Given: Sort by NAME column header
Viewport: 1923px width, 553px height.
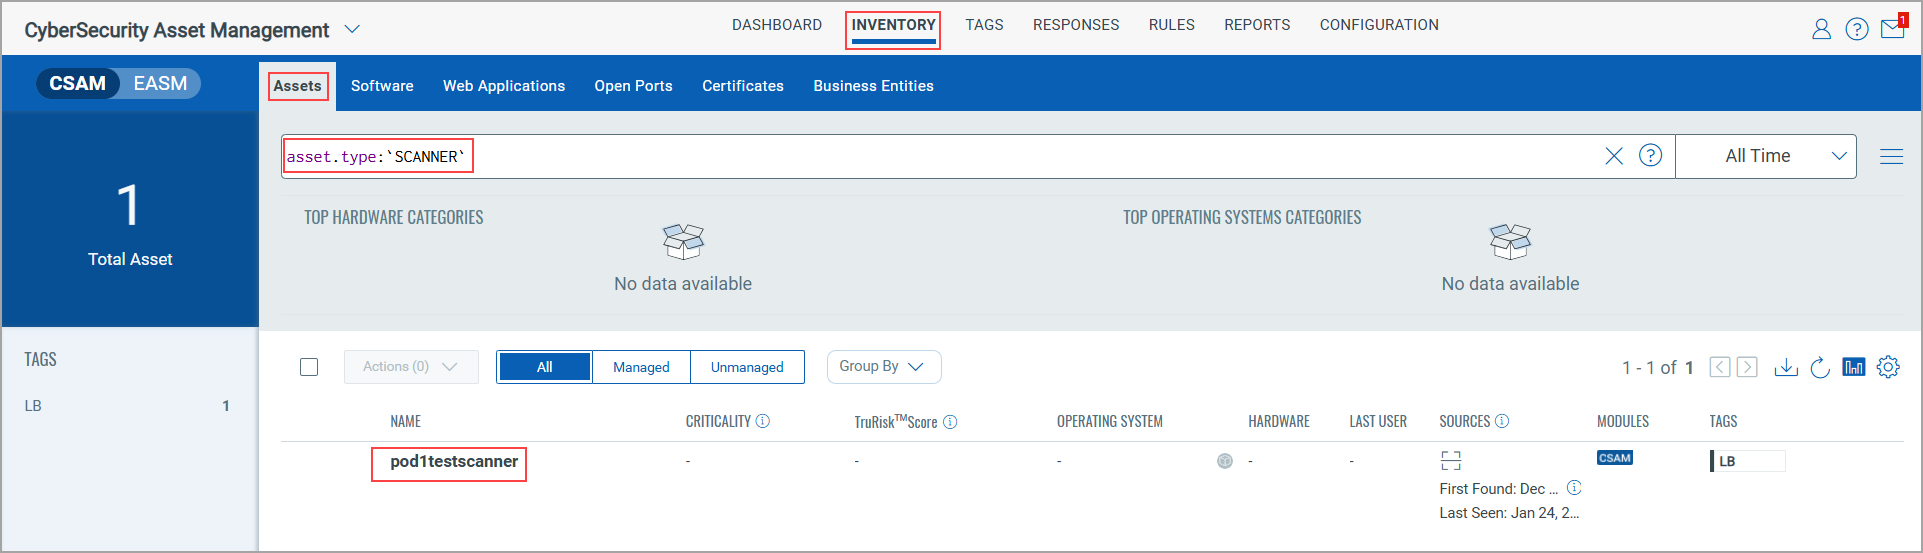Looking at the screenshot, I should (405, 421).
